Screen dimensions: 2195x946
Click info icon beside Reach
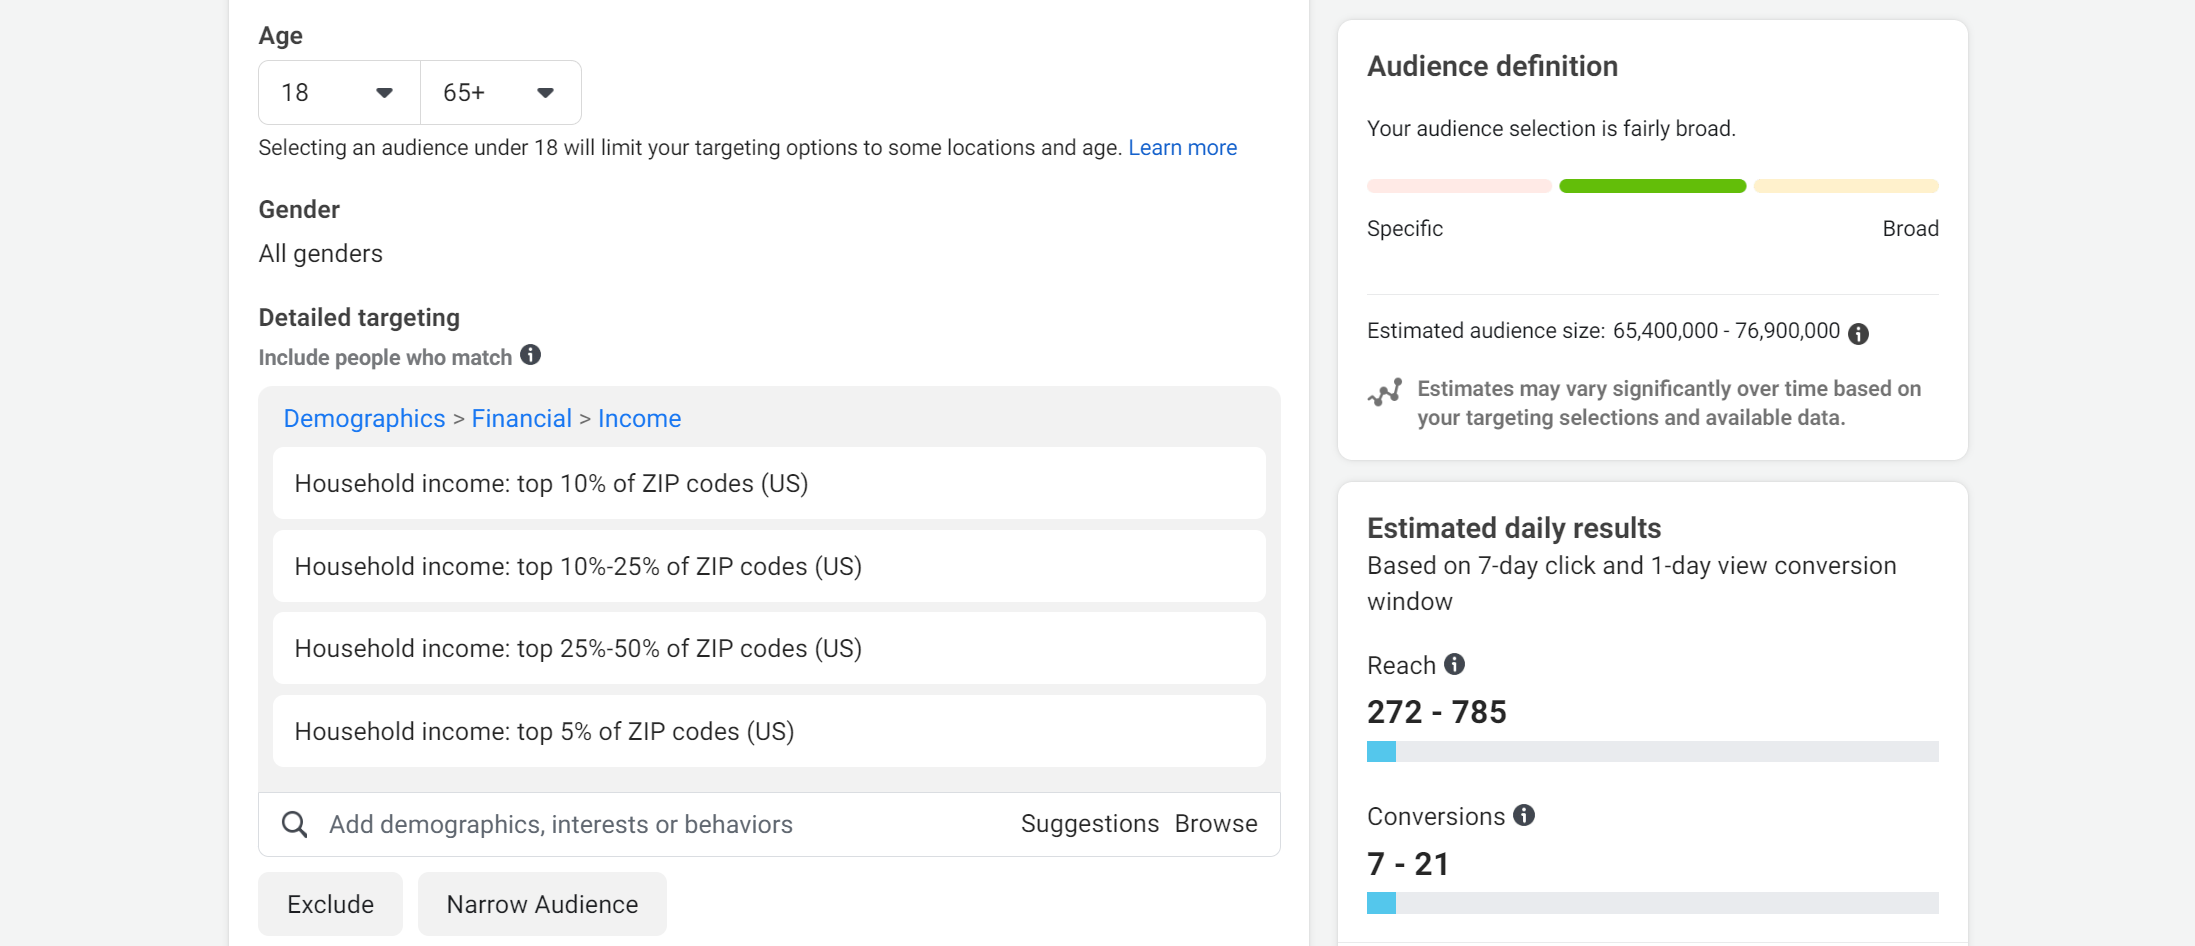pyautogui.click(x=1455, y=664)
